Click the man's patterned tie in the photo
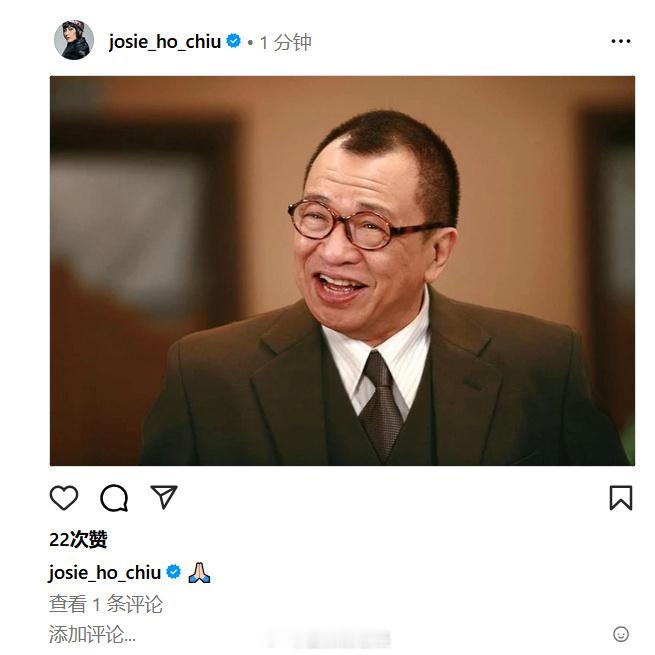Screen dimensions: 655x655 point(381,404)
